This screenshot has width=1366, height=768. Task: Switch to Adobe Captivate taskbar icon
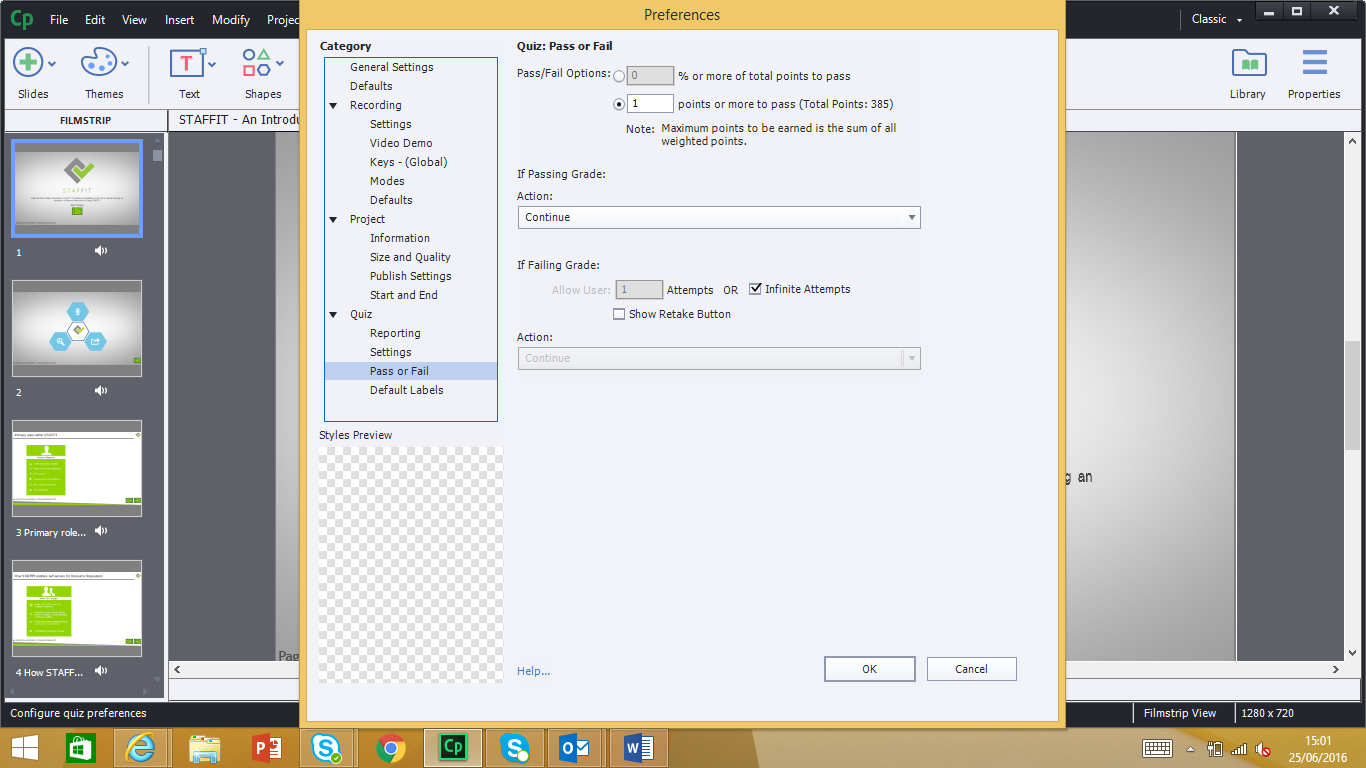[453, 748]
